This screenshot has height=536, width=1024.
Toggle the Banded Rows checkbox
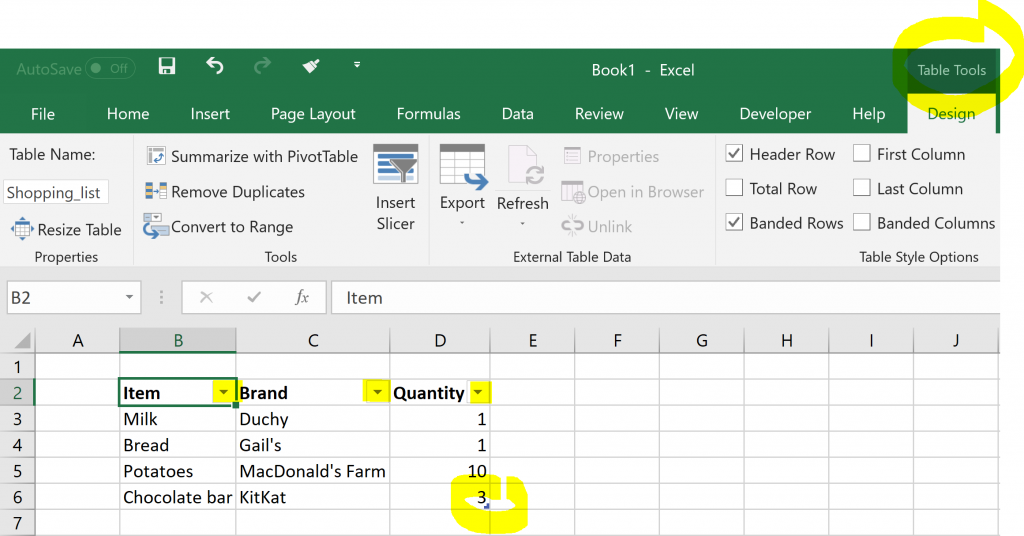734,223
